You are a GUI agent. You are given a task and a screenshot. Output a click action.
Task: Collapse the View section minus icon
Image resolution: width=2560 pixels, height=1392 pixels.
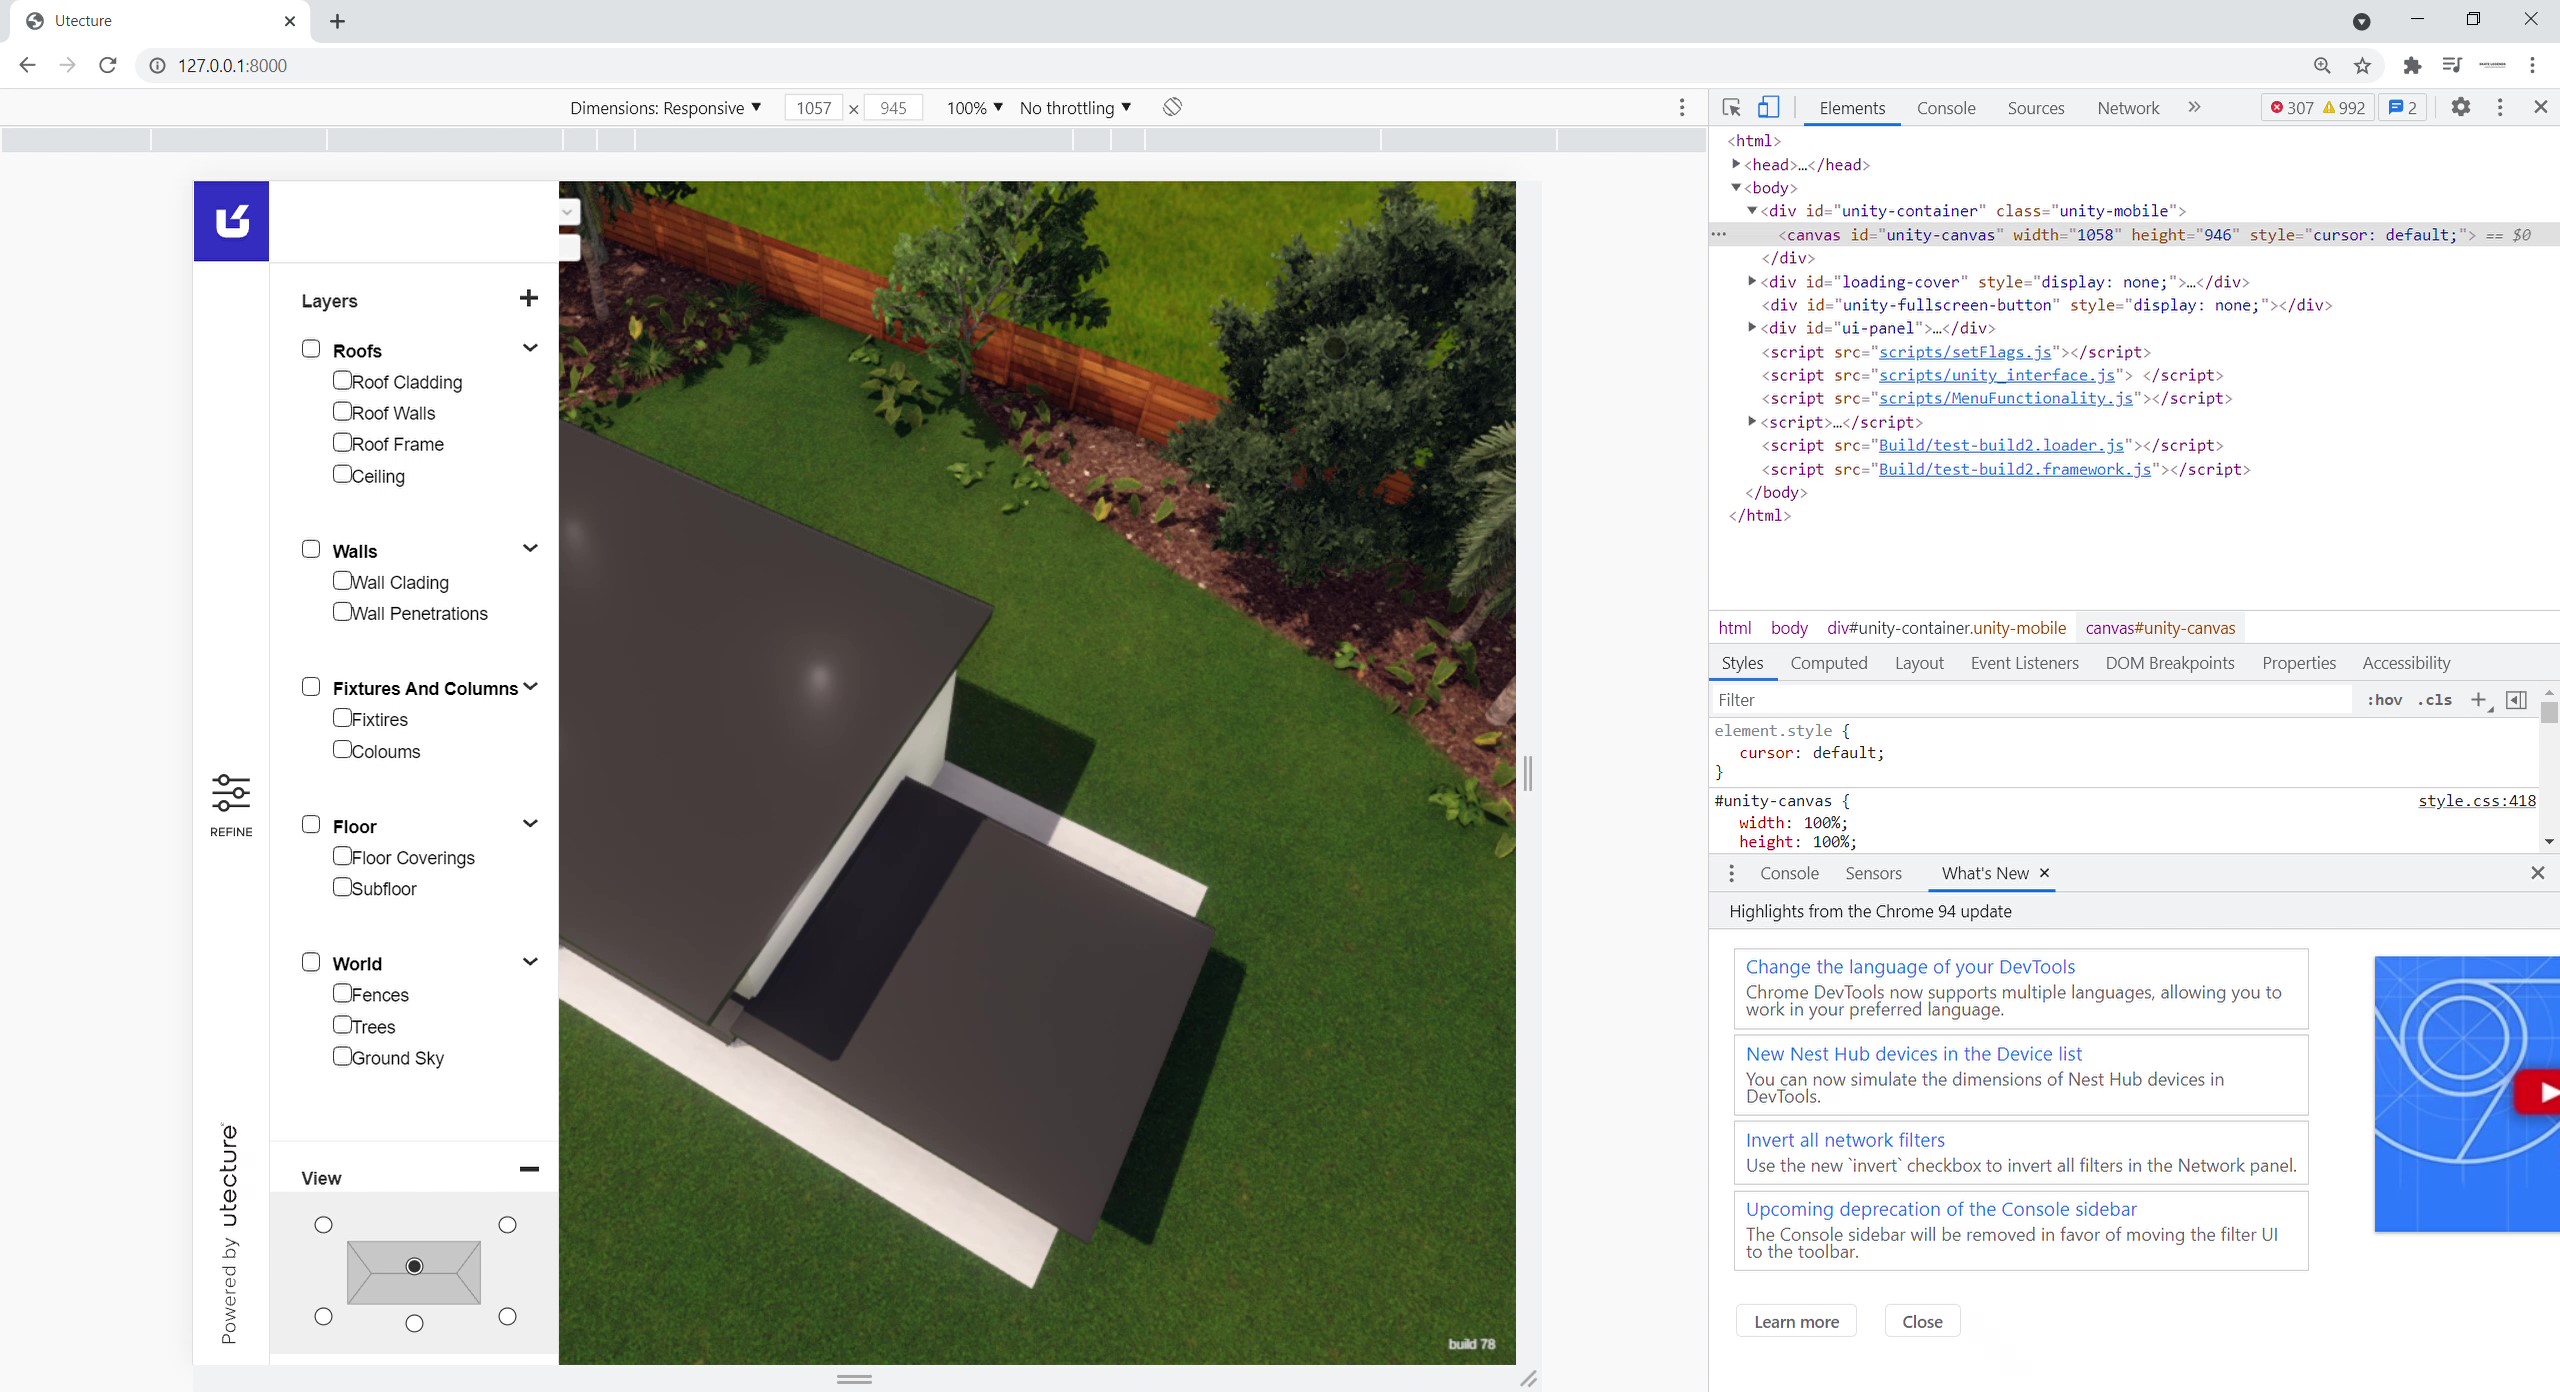point(529,1169)
